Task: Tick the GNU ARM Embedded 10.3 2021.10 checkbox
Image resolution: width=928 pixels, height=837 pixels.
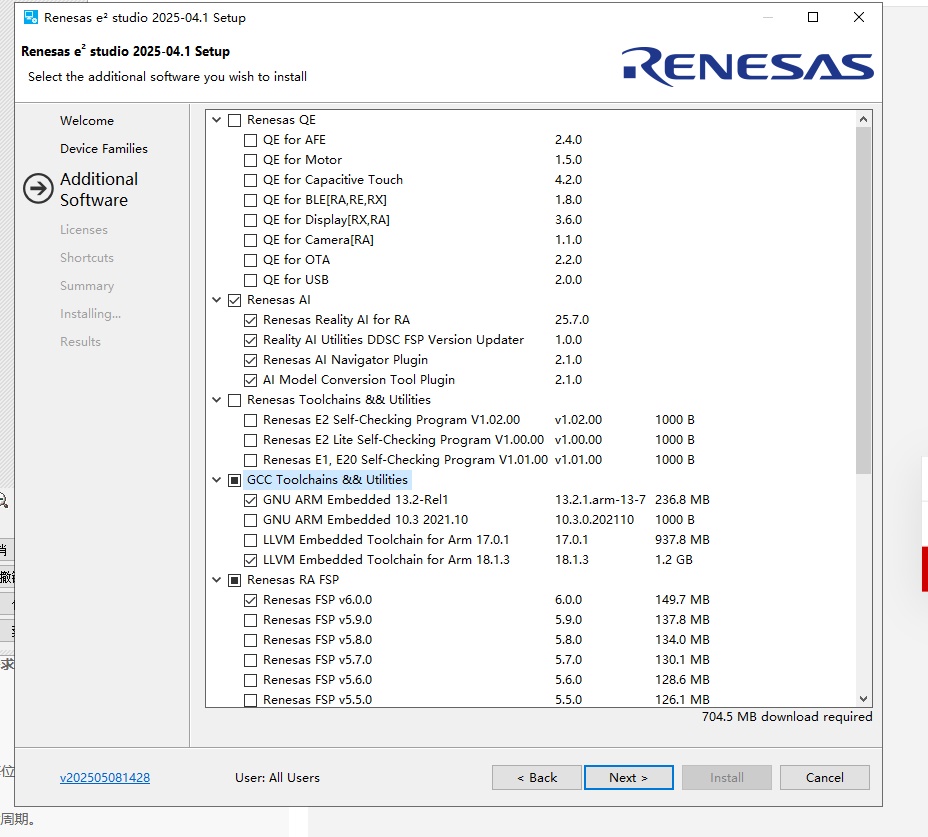Action: [x=250, y=520]
